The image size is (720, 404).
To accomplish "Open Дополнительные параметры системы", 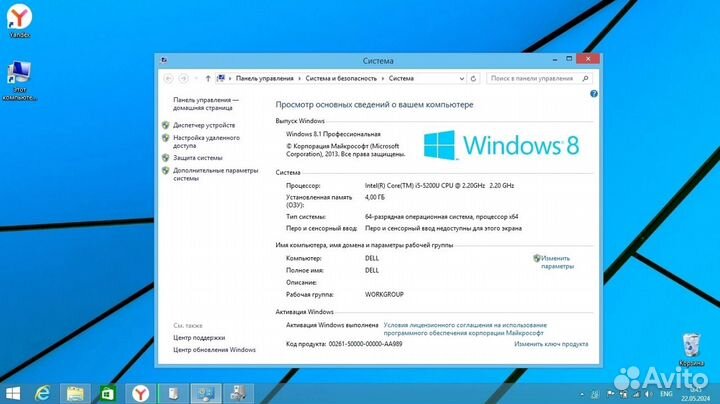I will (215, 174).
